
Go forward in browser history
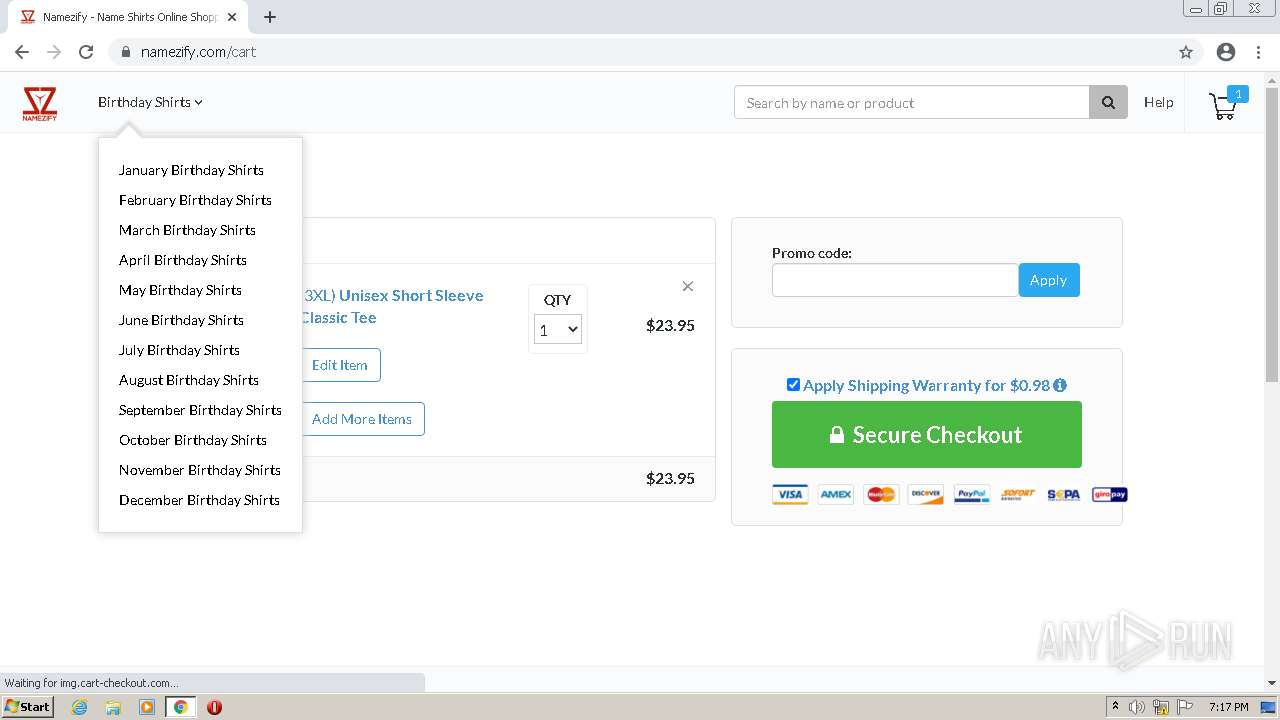click(x=54, y=52)
